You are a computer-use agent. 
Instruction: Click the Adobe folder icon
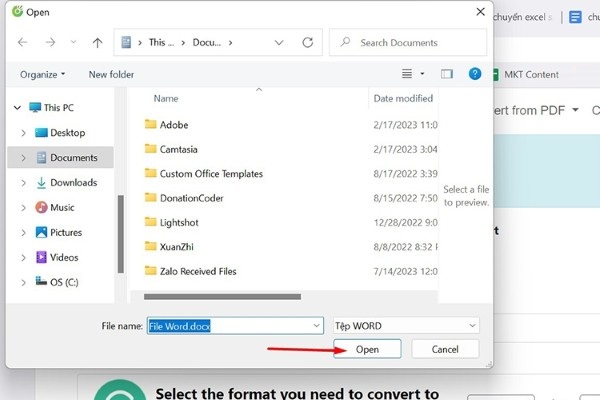pos(151,124)
